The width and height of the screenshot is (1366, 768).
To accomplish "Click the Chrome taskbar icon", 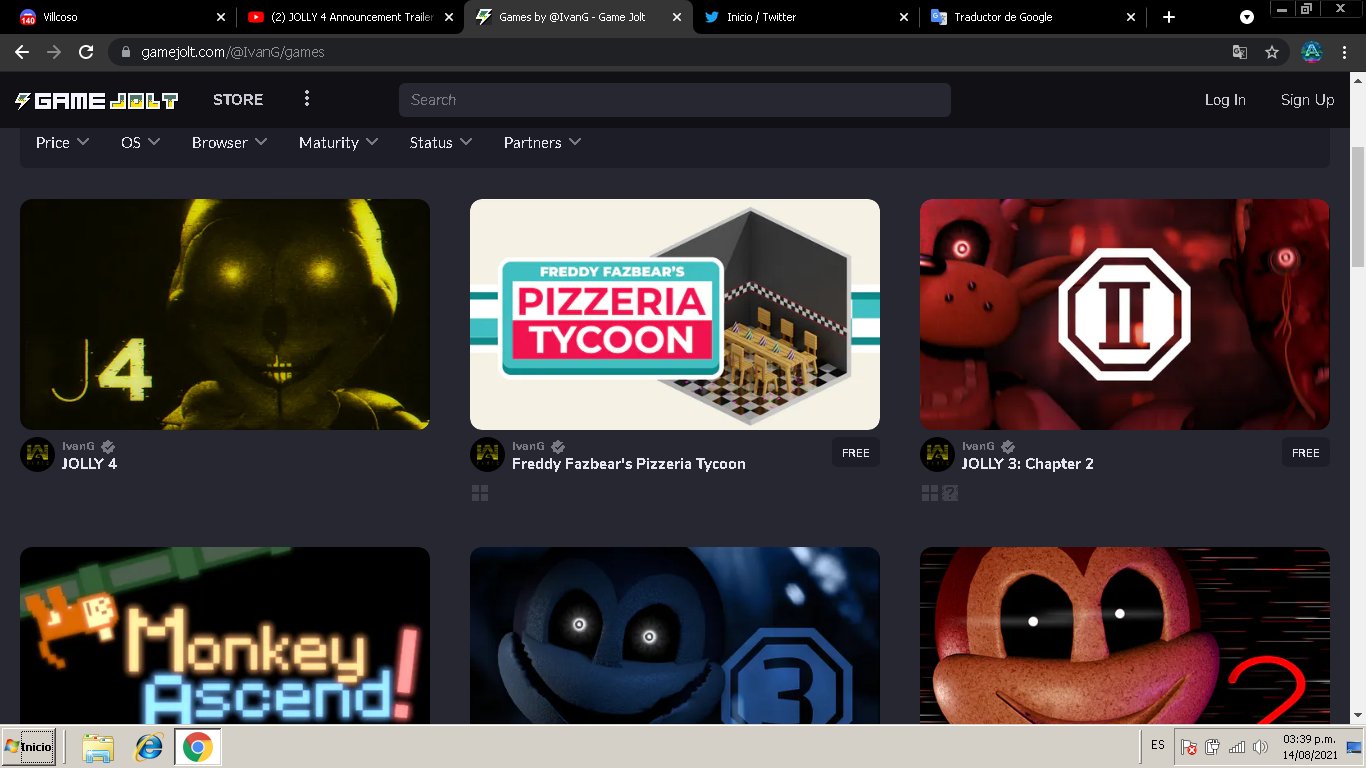I will 197,747.
